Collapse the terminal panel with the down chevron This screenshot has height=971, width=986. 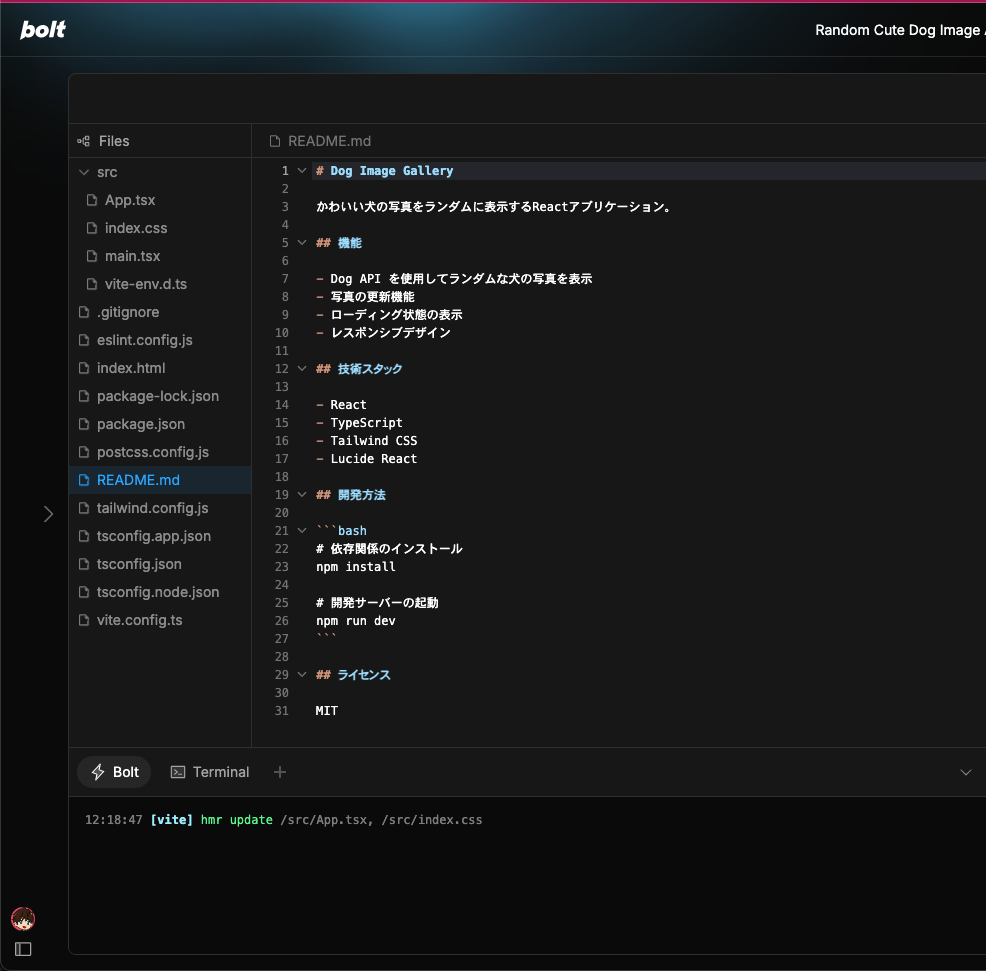pyautogui.click(x=965, y=771)
